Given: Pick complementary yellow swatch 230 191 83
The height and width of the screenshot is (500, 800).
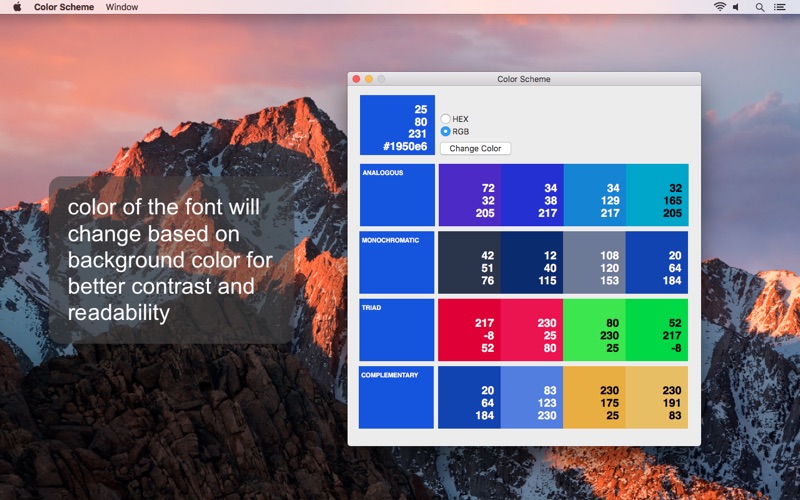Looking at the screenshot, I should coord(657,397).
